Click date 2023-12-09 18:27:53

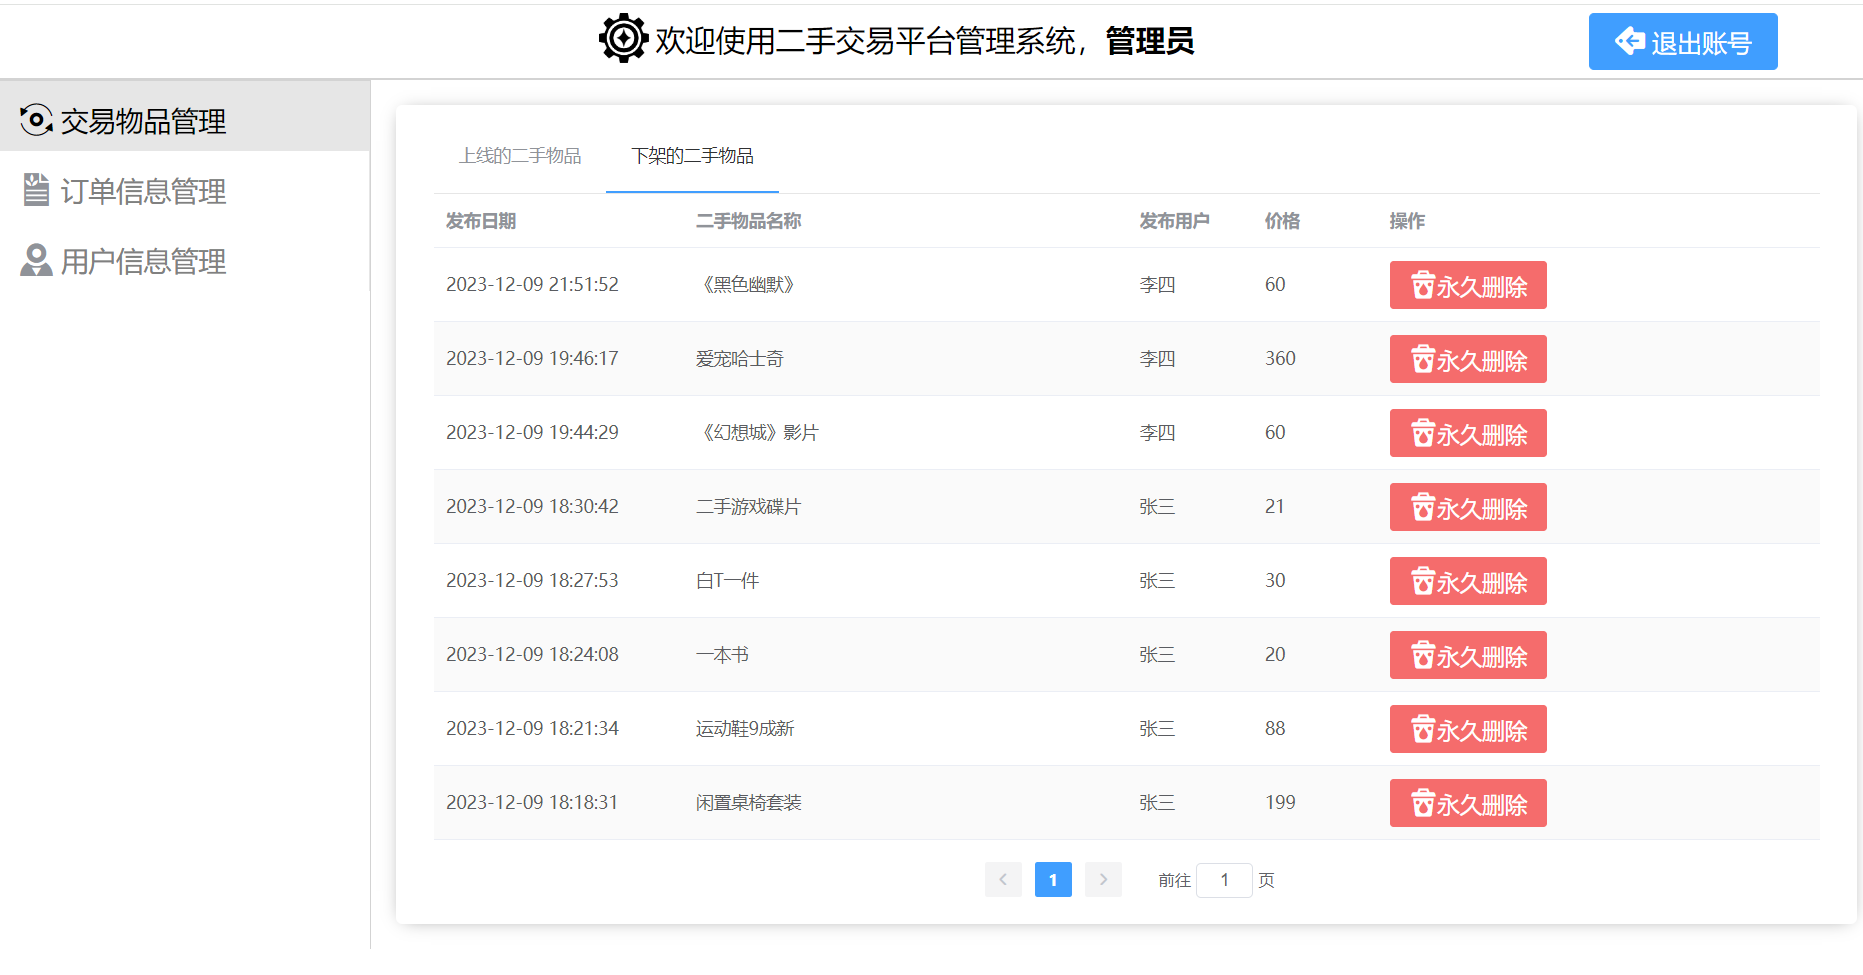click(532, 581)
